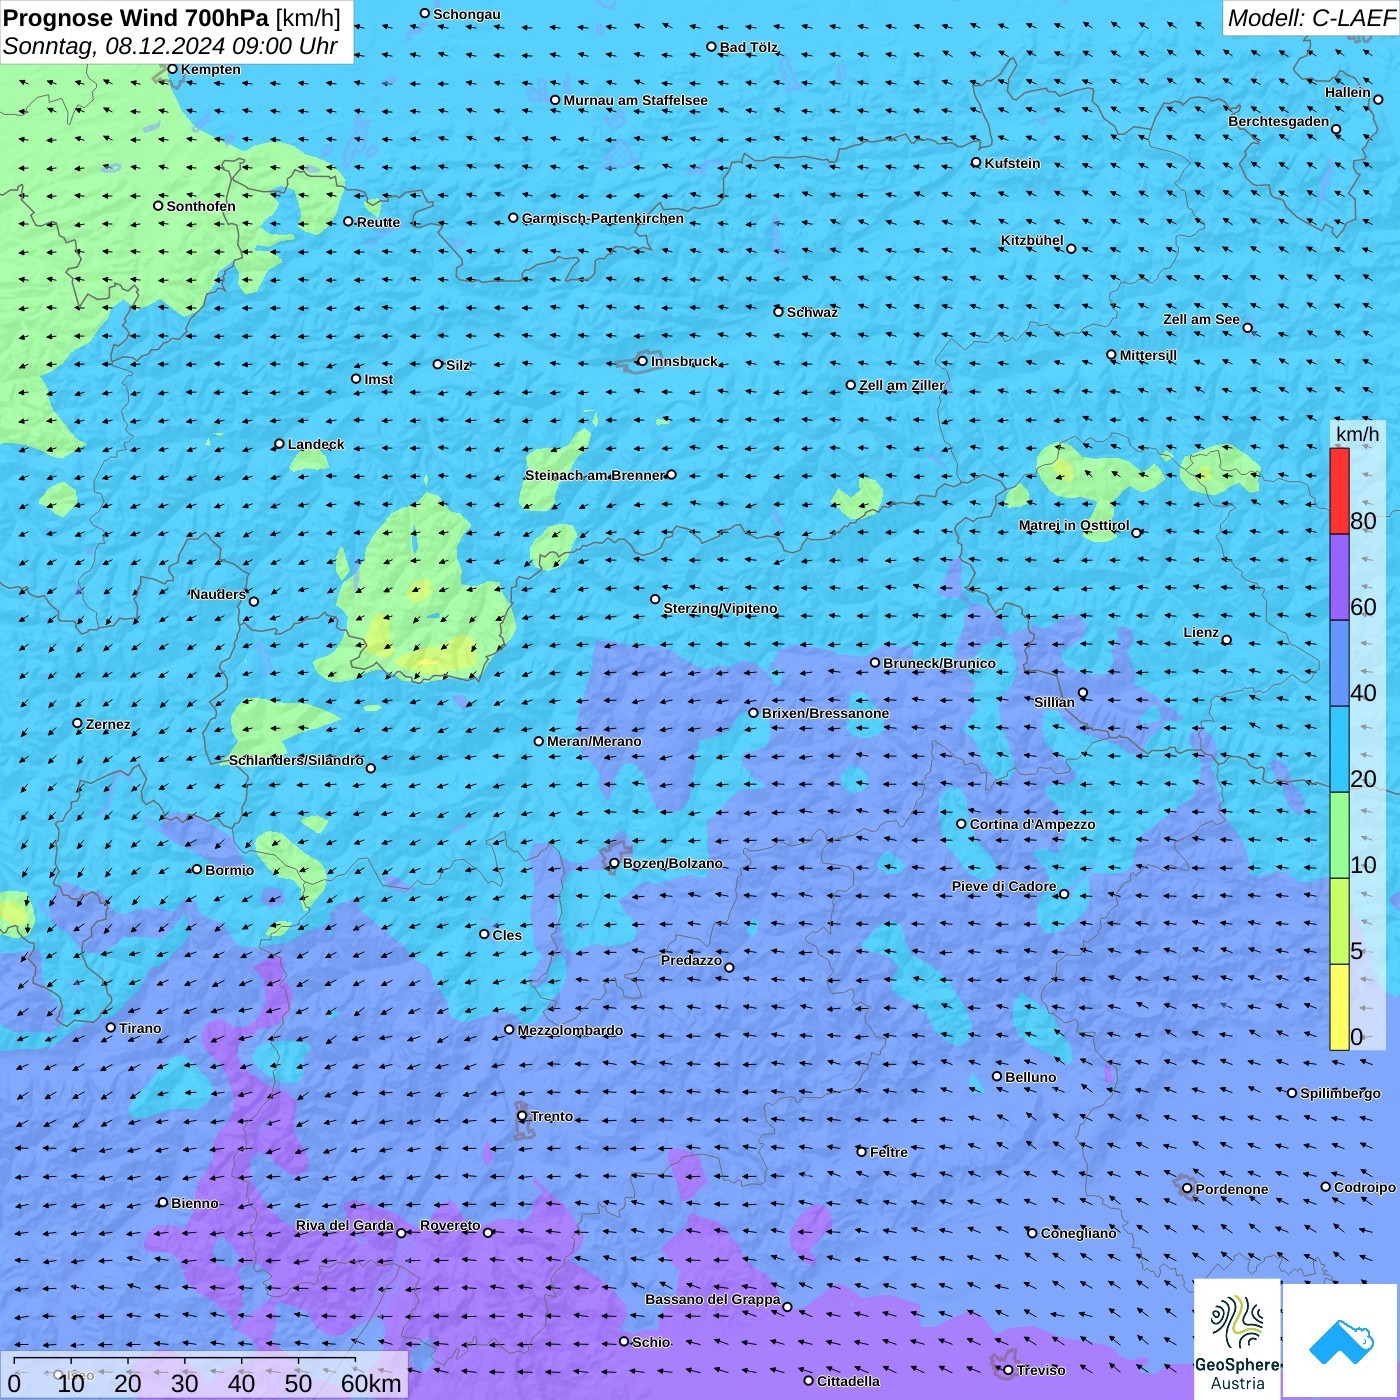Click the 'Spilimbergo' label

click(x=1340, y=1093)
